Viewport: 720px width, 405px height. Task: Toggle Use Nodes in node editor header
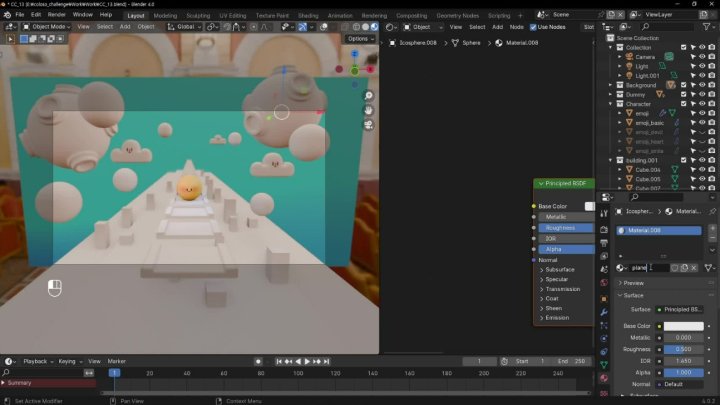pos(534,27)
